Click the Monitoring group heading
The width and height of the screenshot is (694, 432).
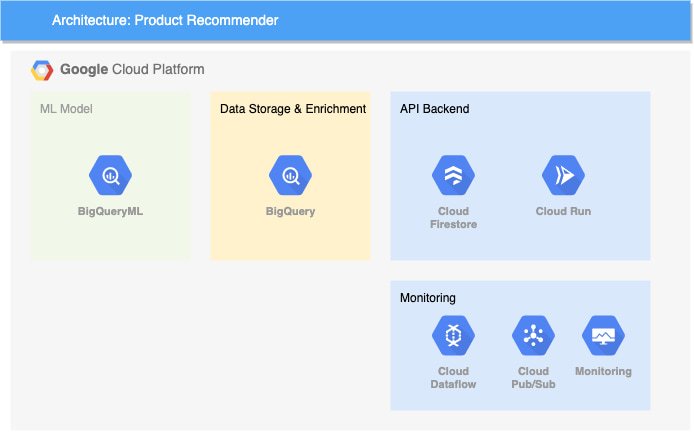pyautogui.click(x=428, y=298)
